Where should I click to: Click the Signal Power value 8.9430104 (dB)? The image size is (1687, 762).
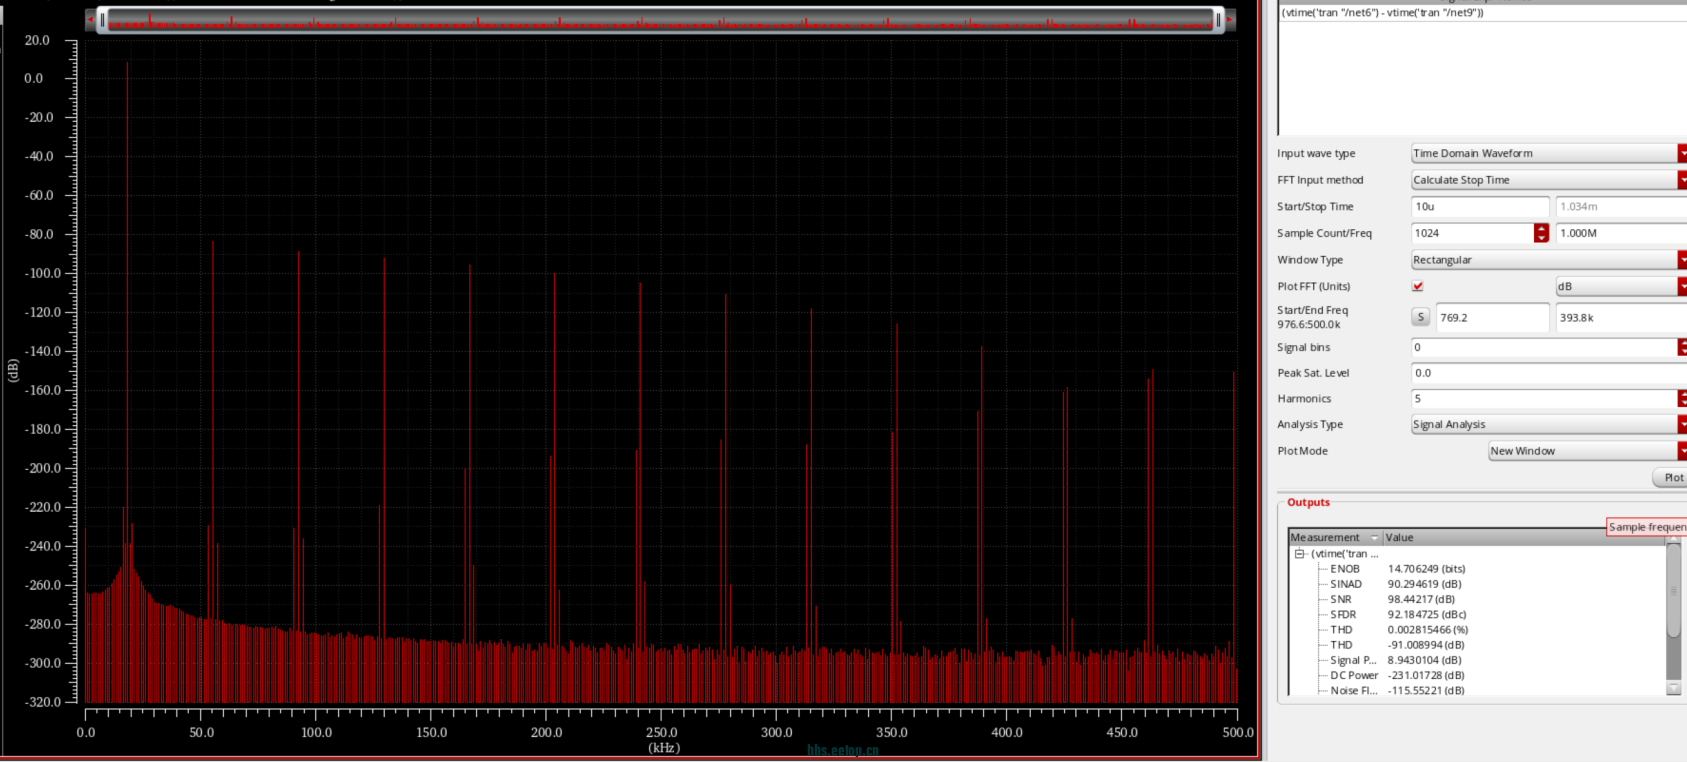click(1424, 660)
